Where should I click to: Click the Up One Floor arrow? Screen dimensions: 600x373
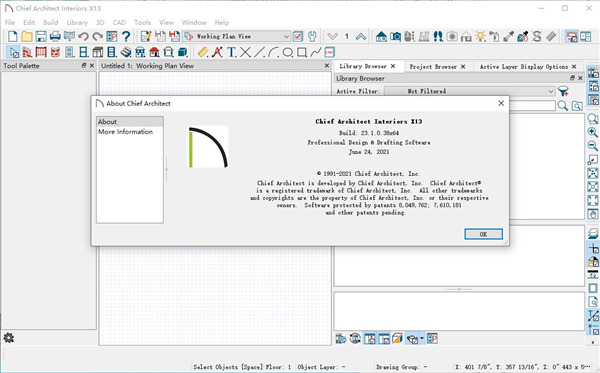pyautogui.click(x=360, y=36)
